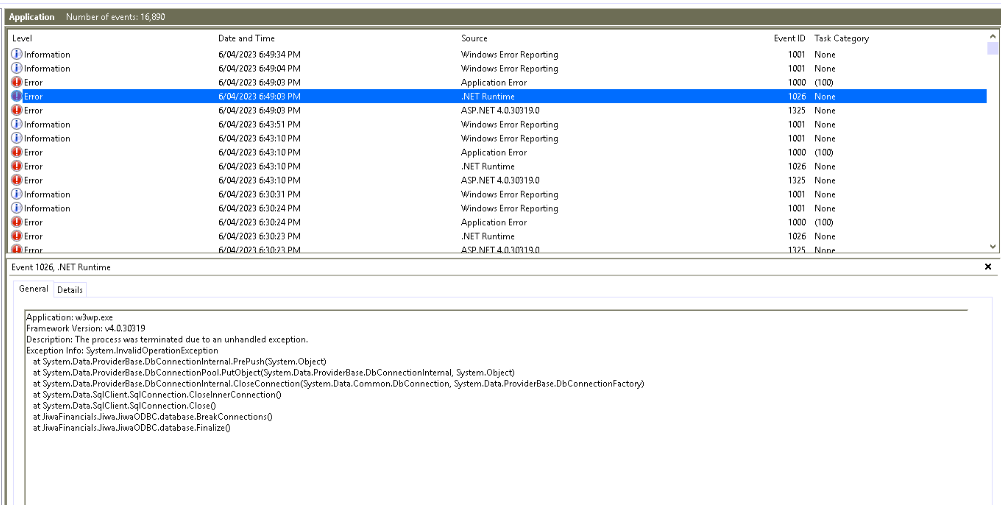Click the Source column header

(474, 38)
